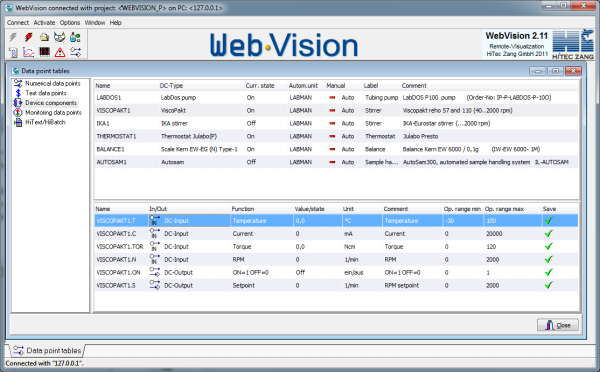
Task: Open the Activate menu
Action: pos(44,23)
